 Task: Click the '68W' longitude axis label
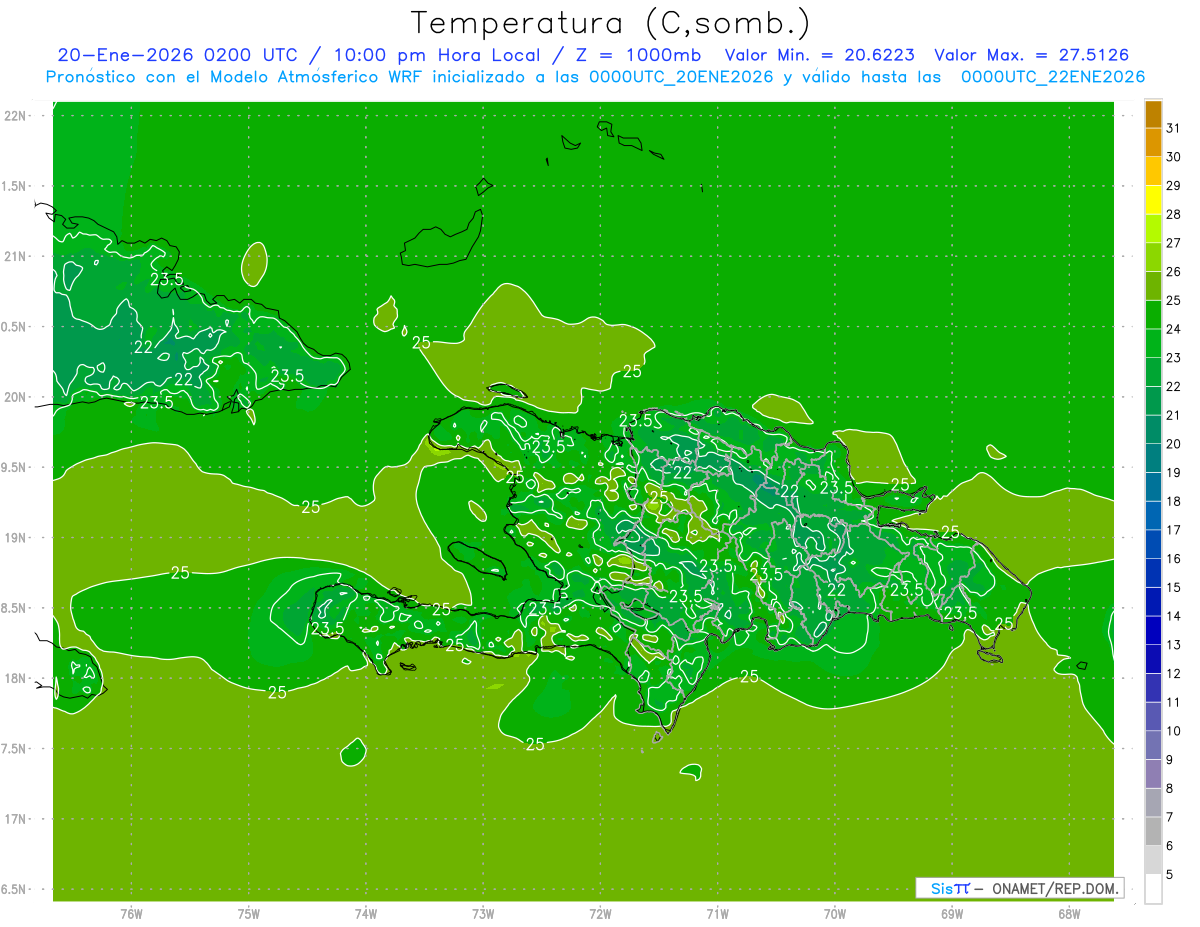[x=1069, y=914]
